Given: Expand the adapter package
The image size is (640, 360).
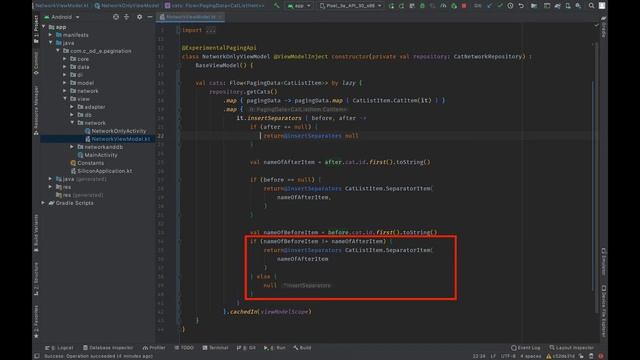Looking at the screenshot, I should 72,107.
